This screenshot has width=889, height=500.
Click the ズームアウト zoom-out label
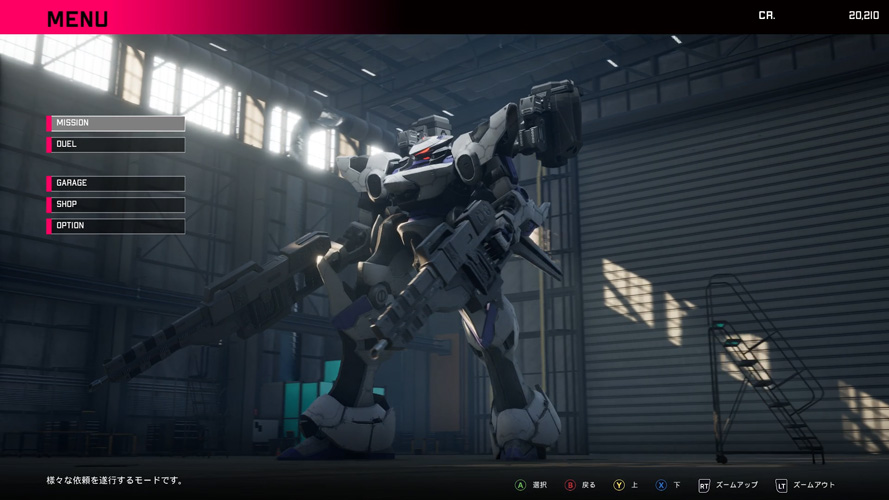pyautogui.click(x=814, y=485)
